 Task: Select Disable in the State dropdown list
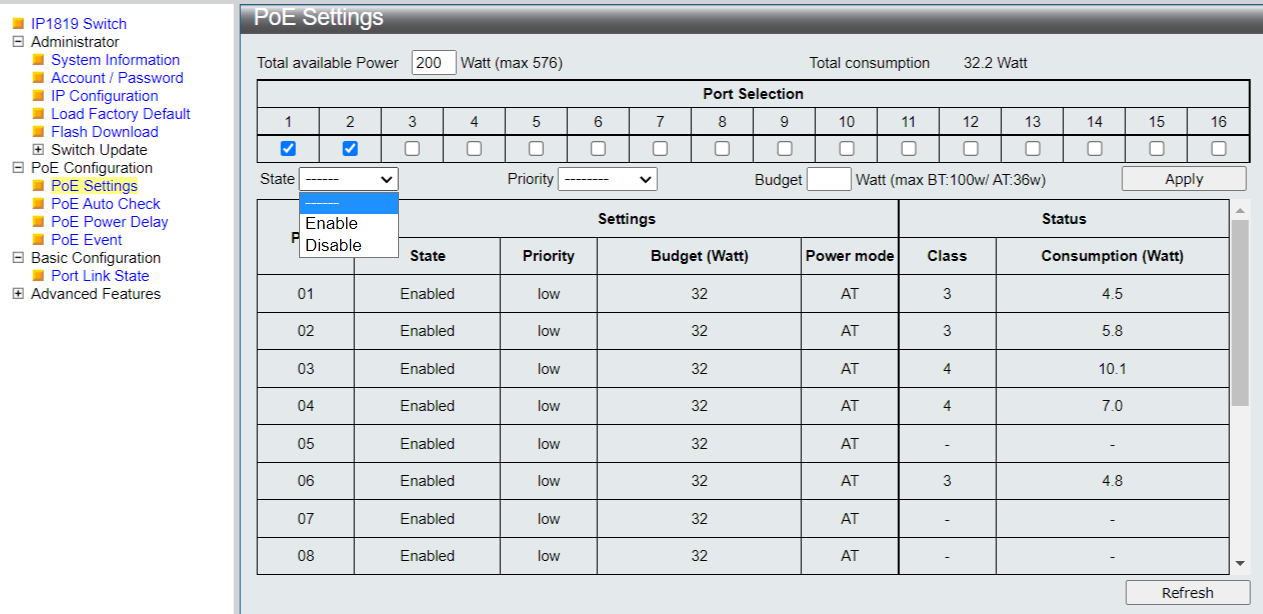334,245
